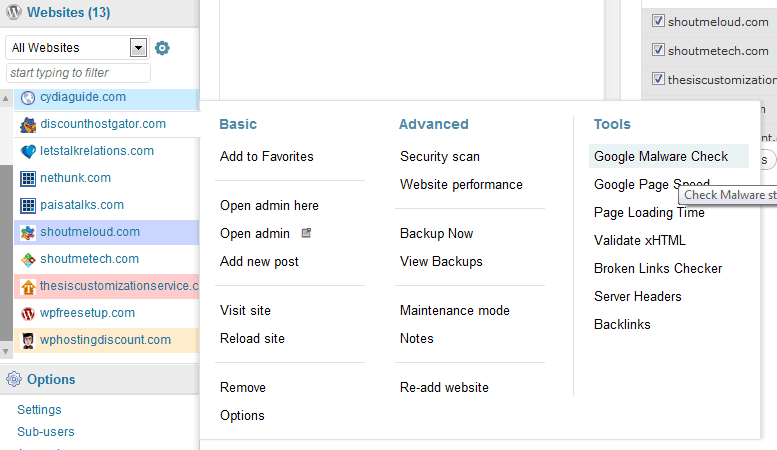Focus the start typing to filter field
The image size is (777, 450).
click(78, 73)
